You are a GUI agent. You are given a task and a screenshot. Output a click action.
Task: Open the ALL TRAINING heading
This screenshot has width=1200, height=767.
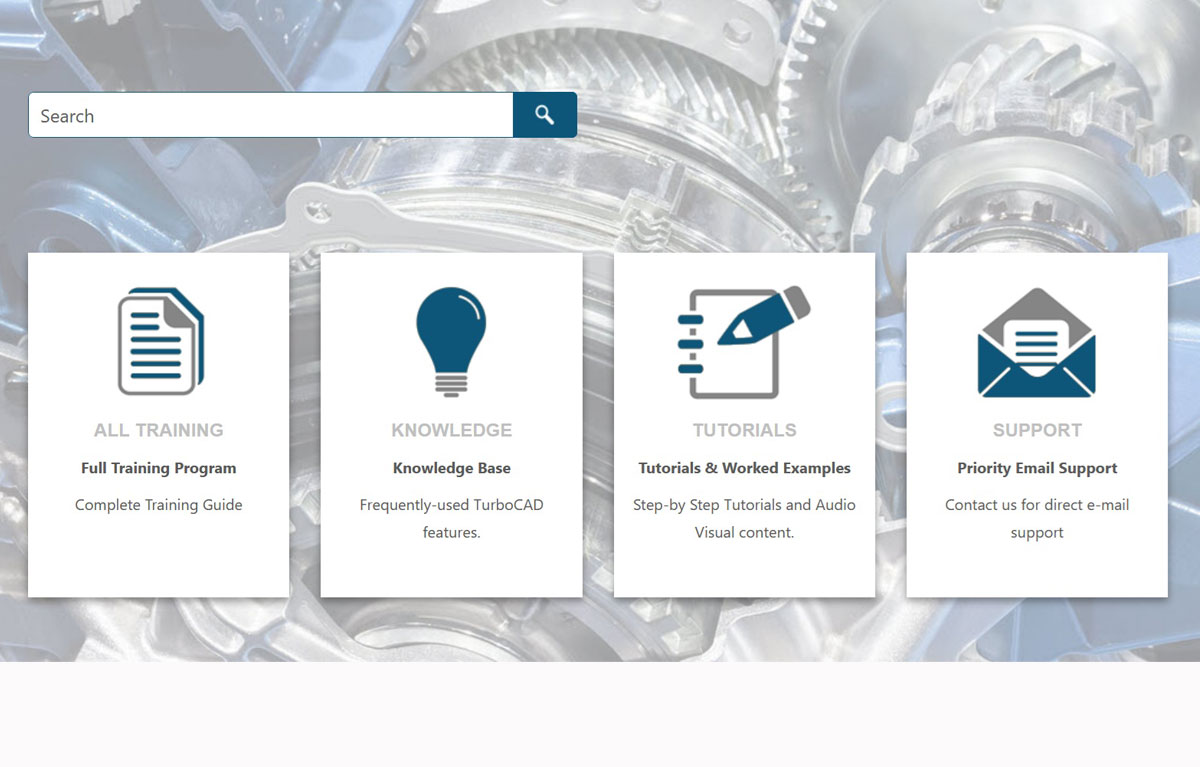click(x=159, y=430)
